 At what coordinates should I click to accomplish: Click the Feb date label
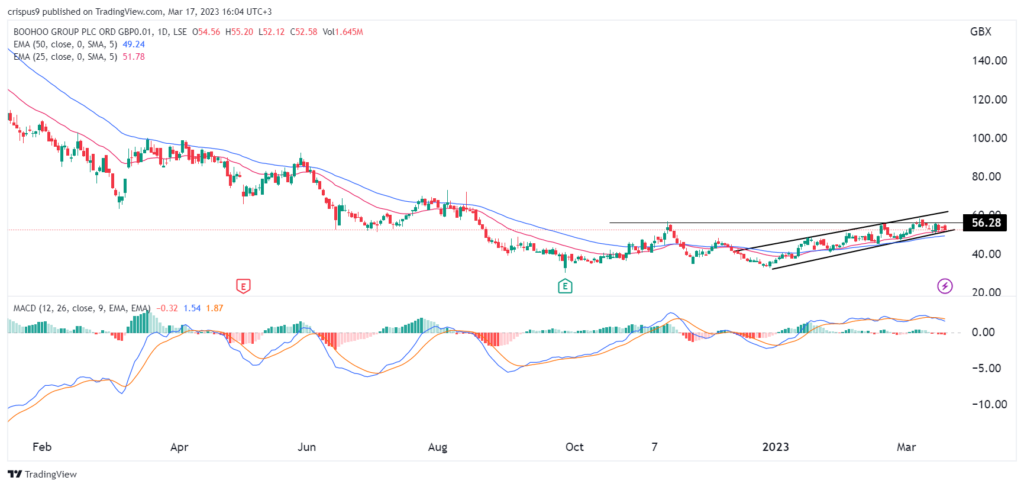pos(41,448)
